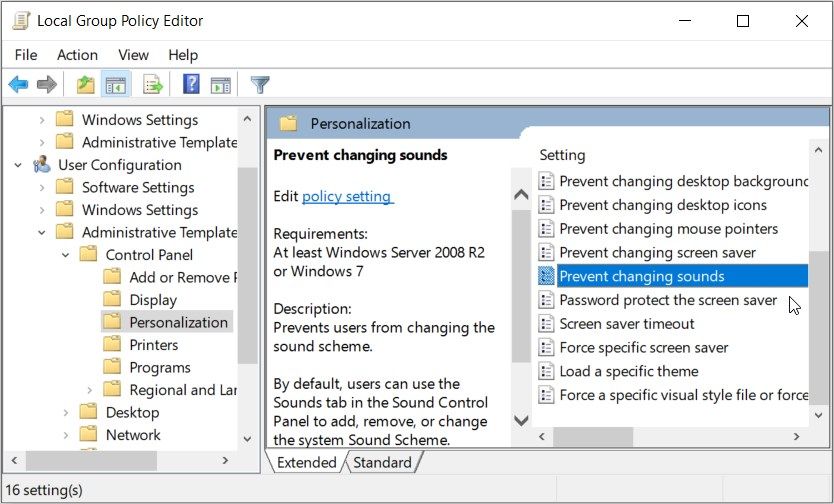Open the View menu
Image resolution: width=834 pixels, height=504 pixels.
coord(133,55)
